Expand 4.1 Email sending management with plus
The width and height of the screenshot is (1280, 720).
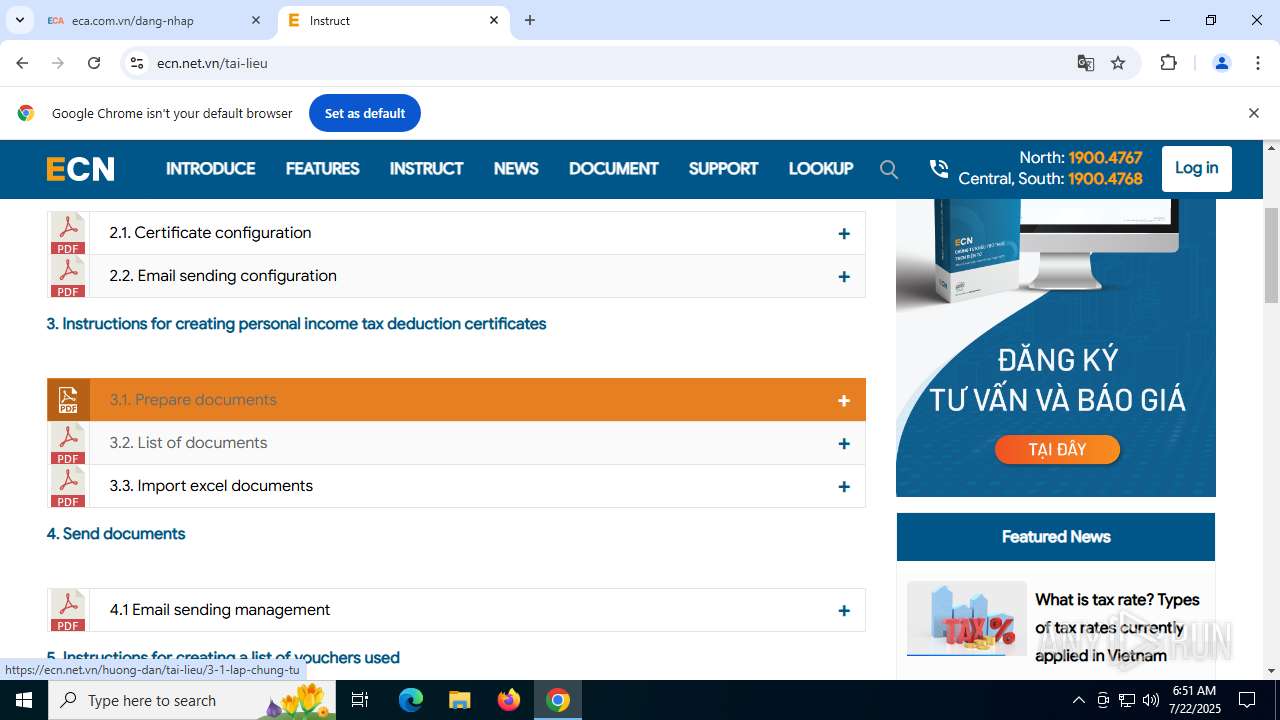pyautogui.click(x=844, y=610)
